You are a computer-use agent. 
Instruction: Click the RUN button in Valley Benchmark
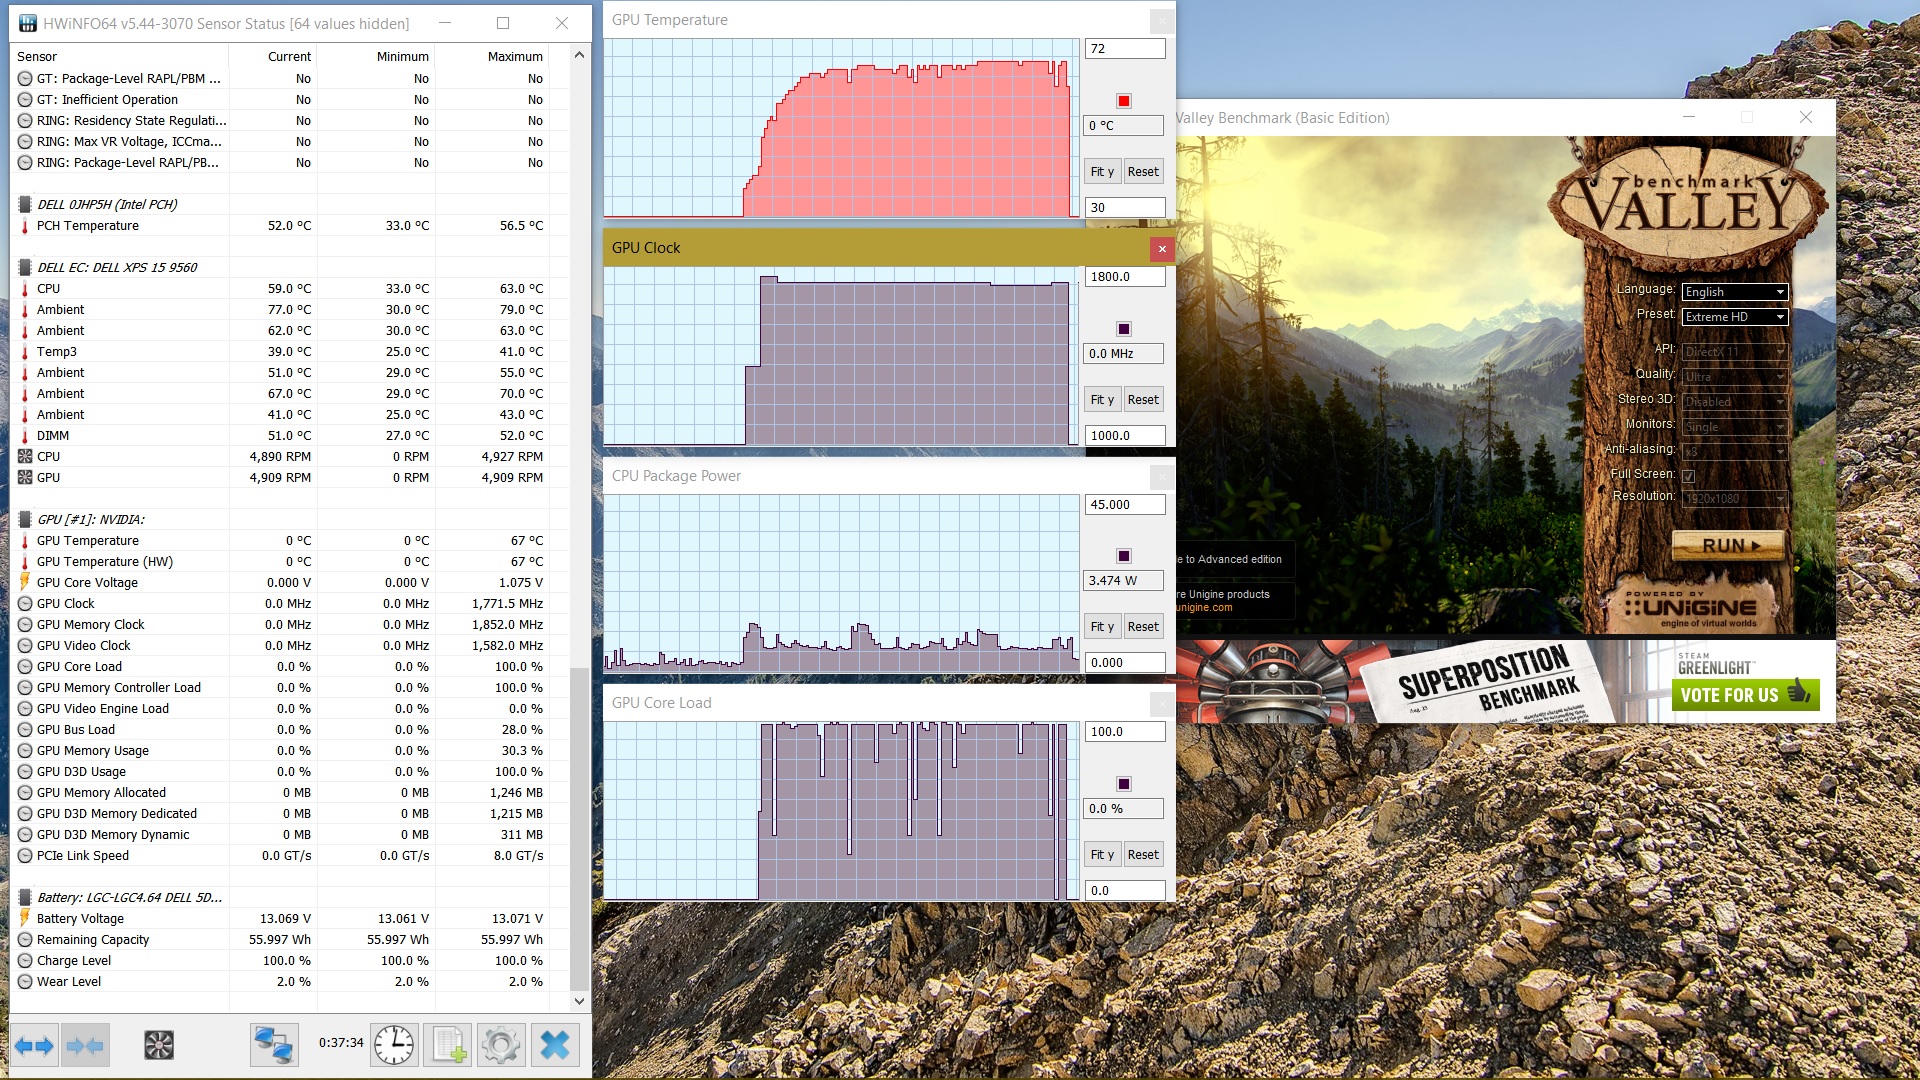[x=1728, y=546]
